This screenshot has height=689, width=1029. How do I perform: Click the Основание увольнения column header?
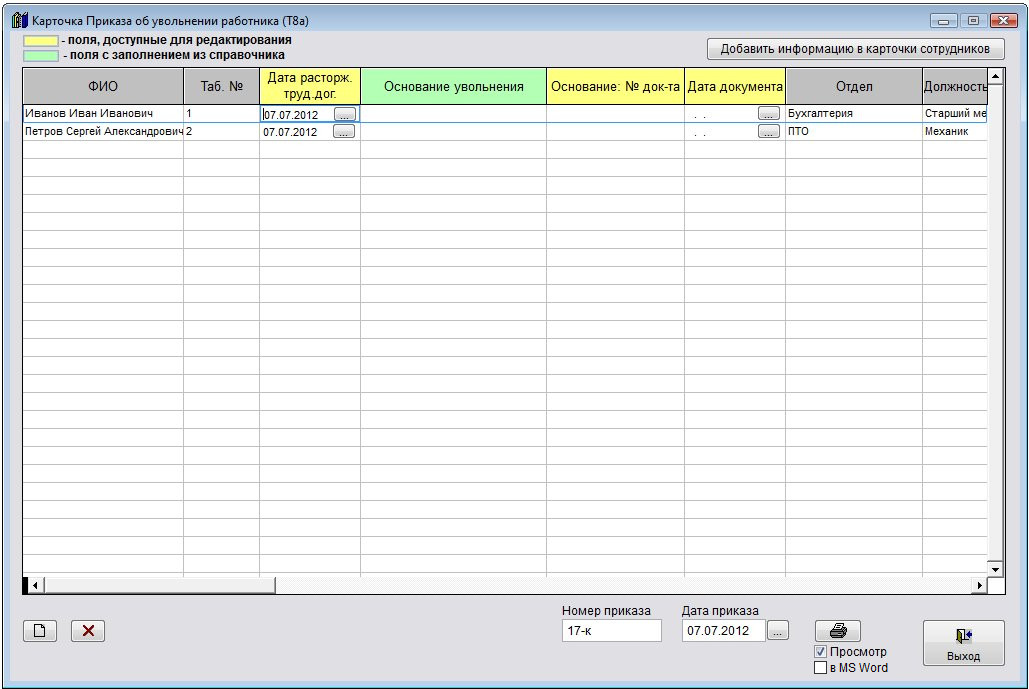tap(453, 86)
